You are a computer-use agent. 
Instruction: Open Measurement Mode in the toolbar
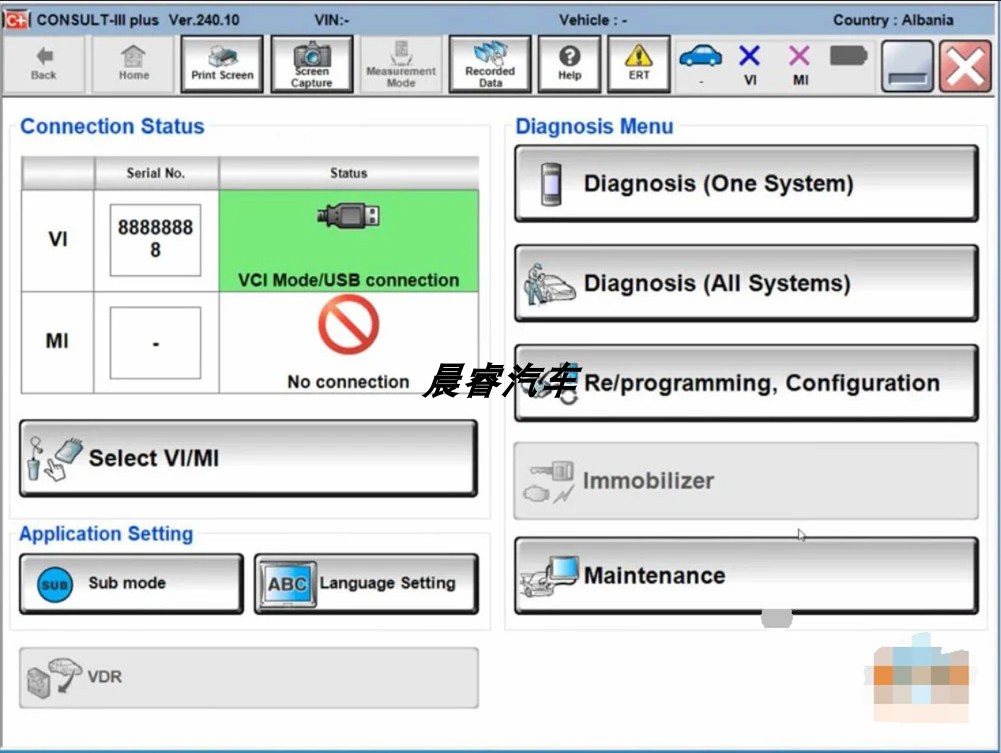(x=401, y=64)
